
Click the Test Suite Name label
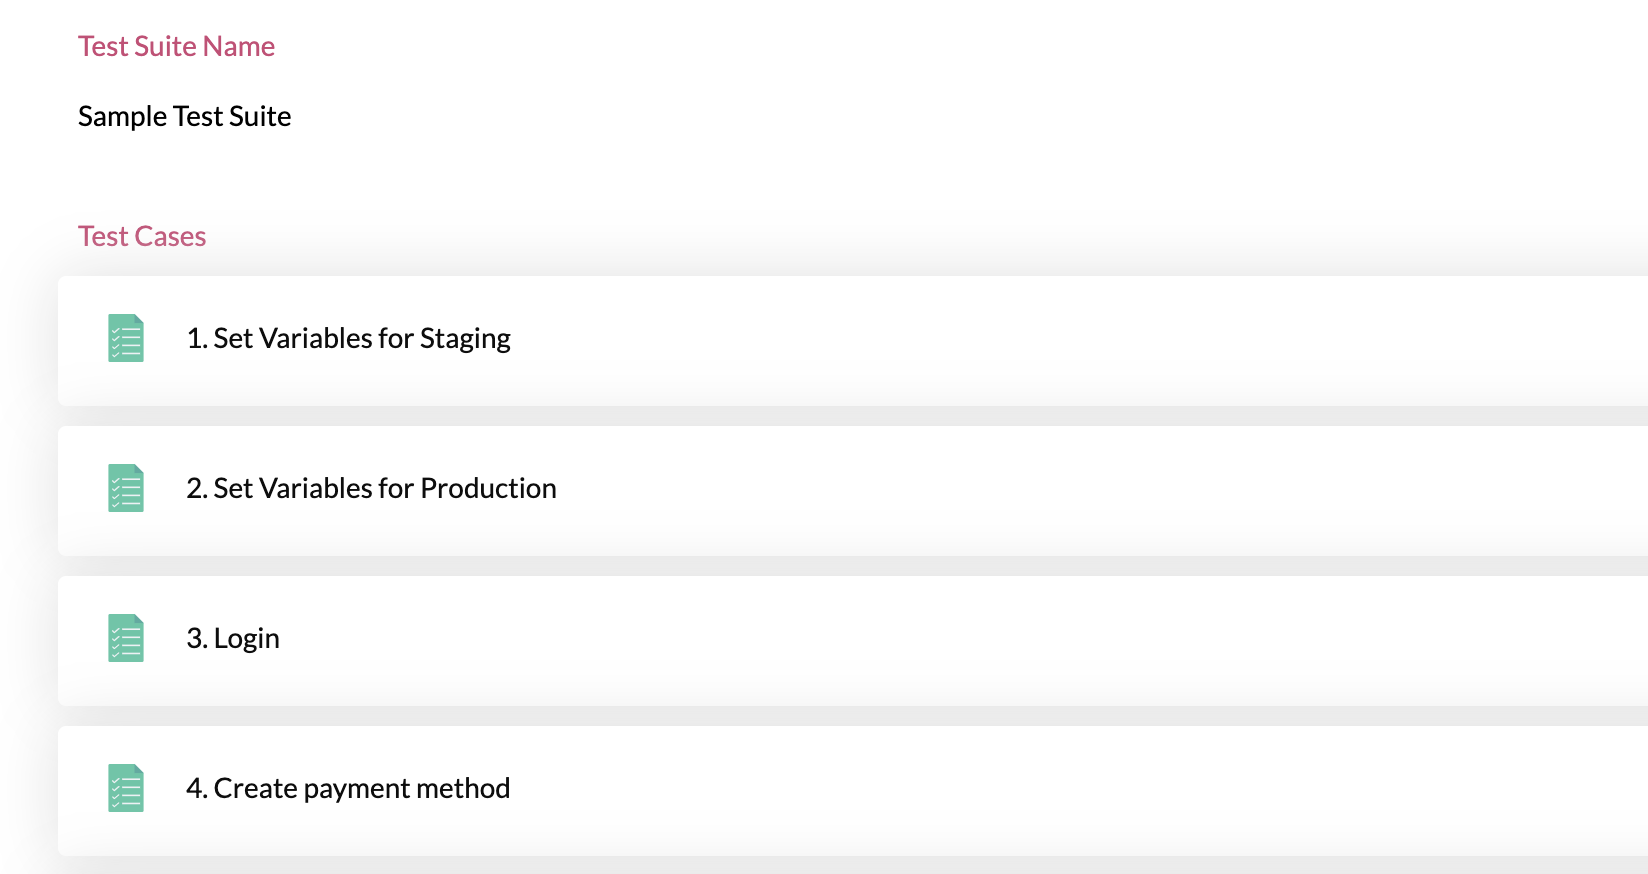(176, 46)
